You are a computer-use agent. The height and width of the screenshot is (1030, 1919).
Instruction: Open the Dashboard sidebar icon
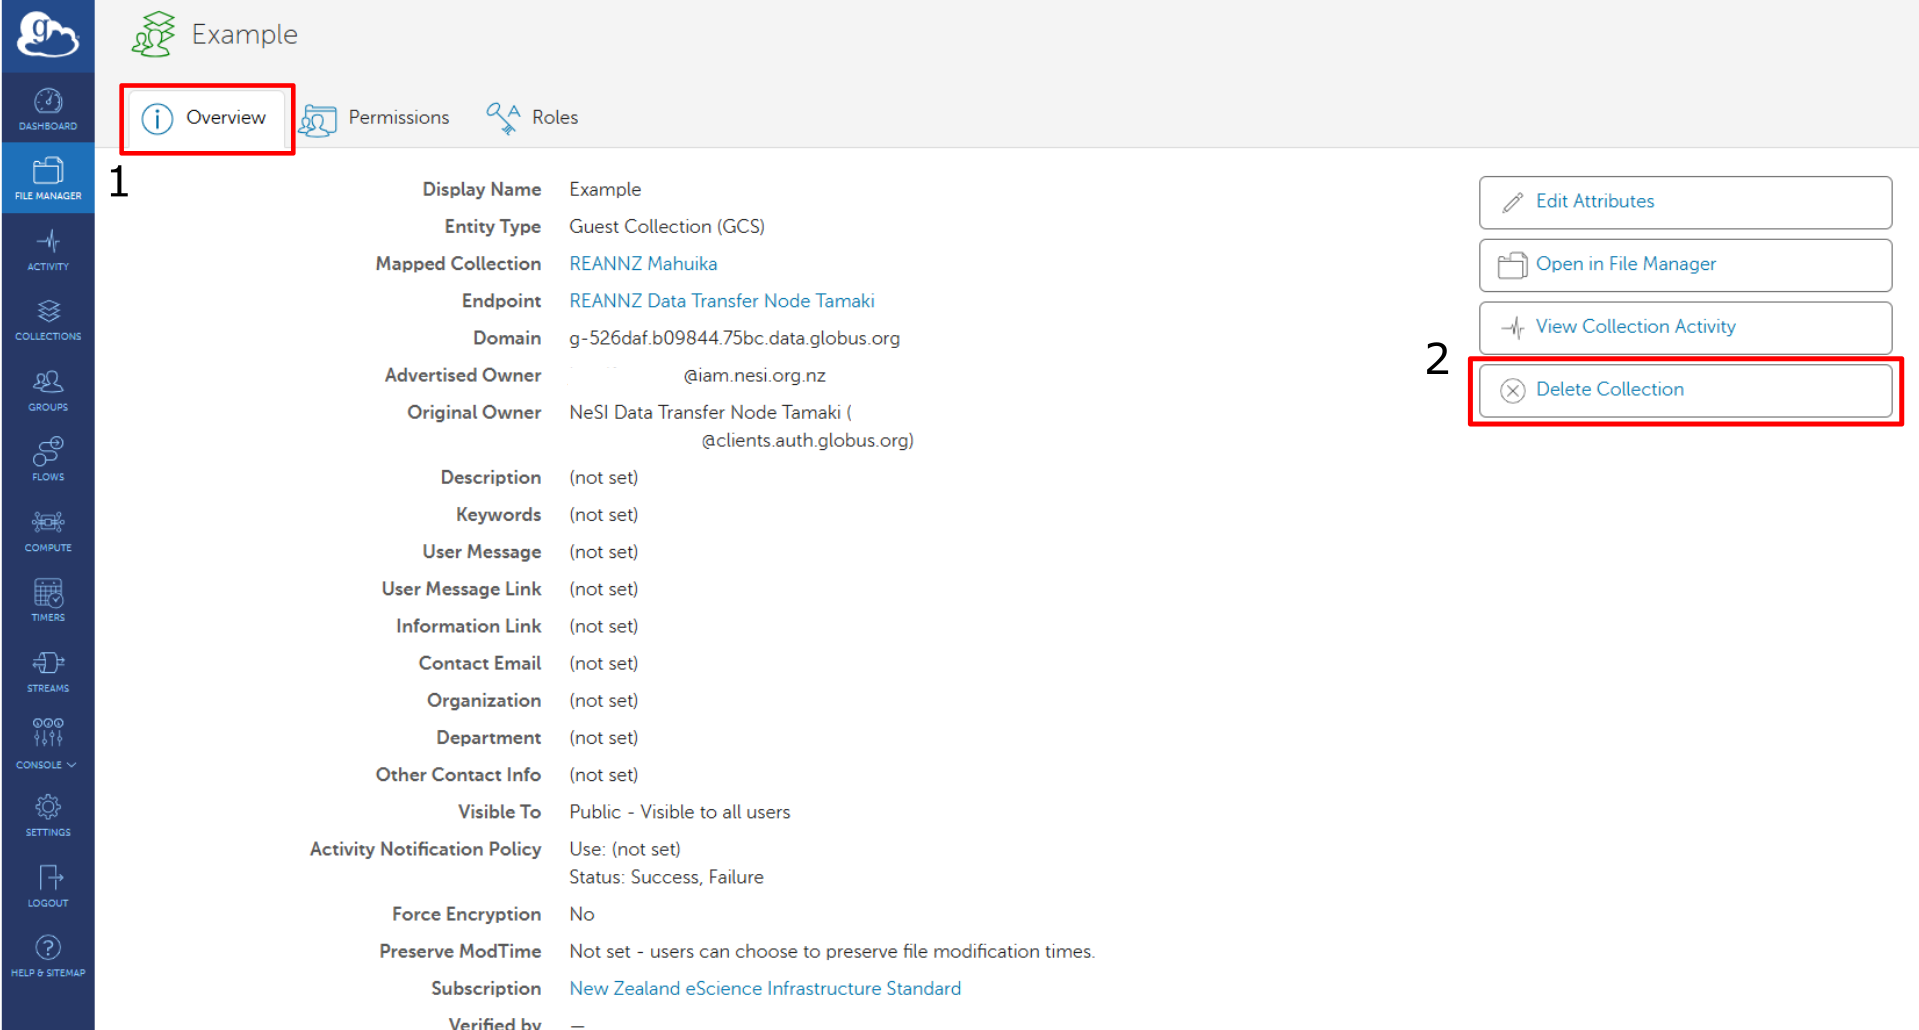(48, 108)
